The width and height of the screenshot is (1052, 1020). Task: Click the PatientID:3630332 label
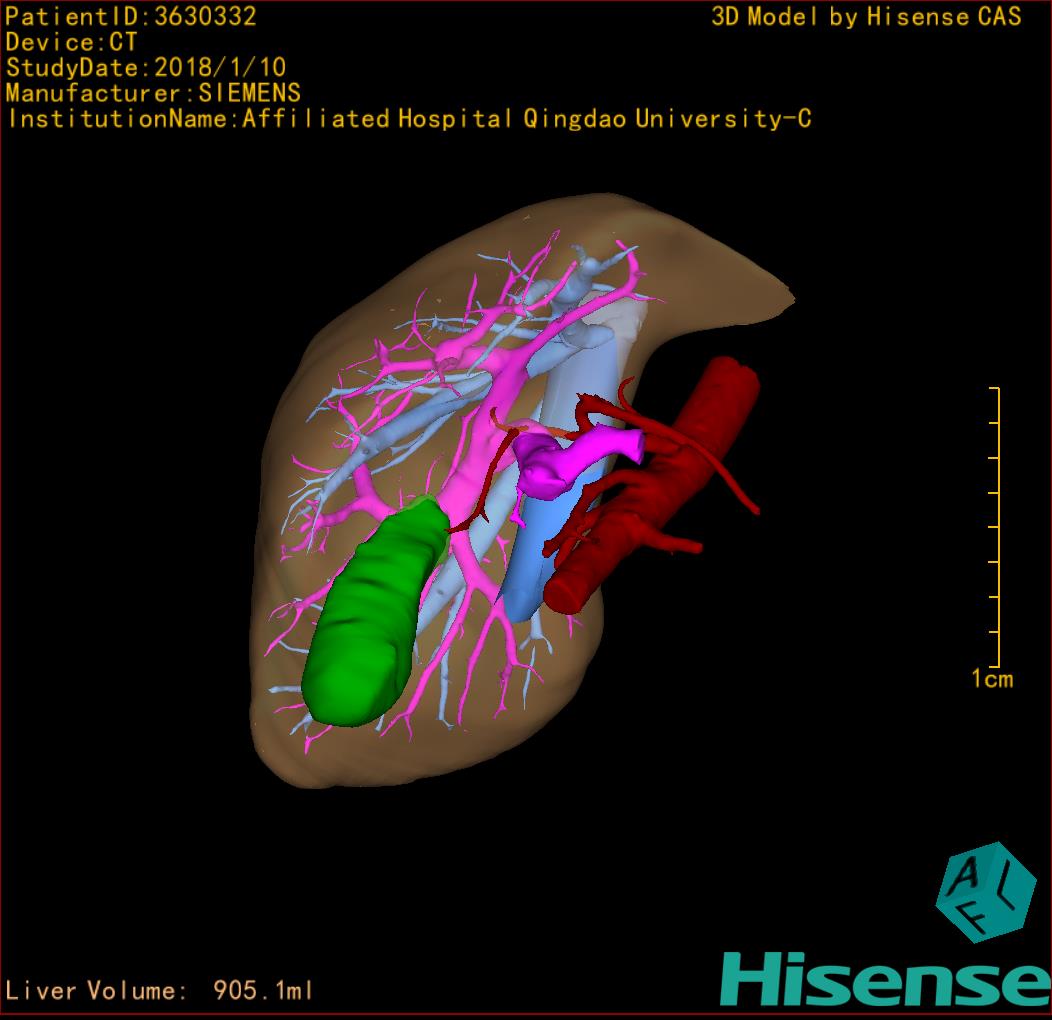coord(131,16)
